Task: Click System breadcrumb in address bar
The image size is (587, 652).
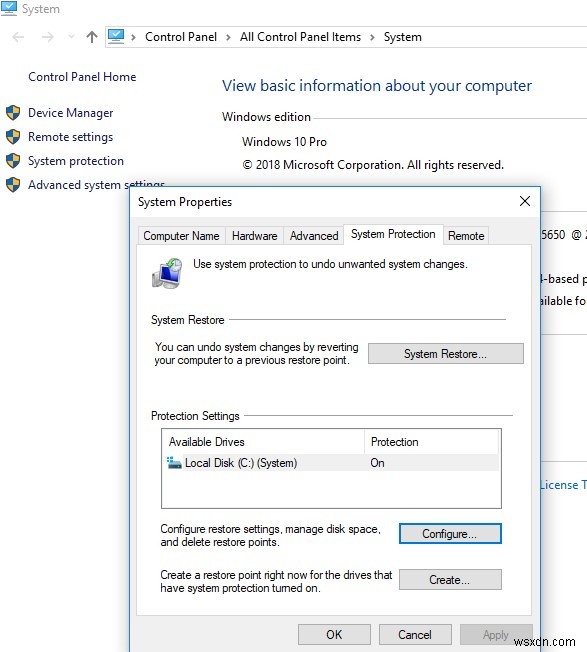Action: tap(402, 37)
